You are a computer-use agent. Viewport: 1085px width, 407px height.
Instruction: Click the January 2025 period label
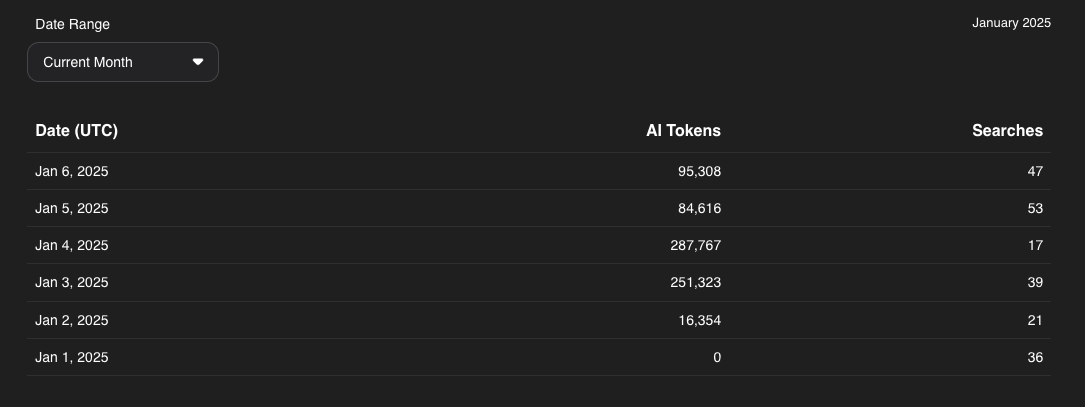1011,23
